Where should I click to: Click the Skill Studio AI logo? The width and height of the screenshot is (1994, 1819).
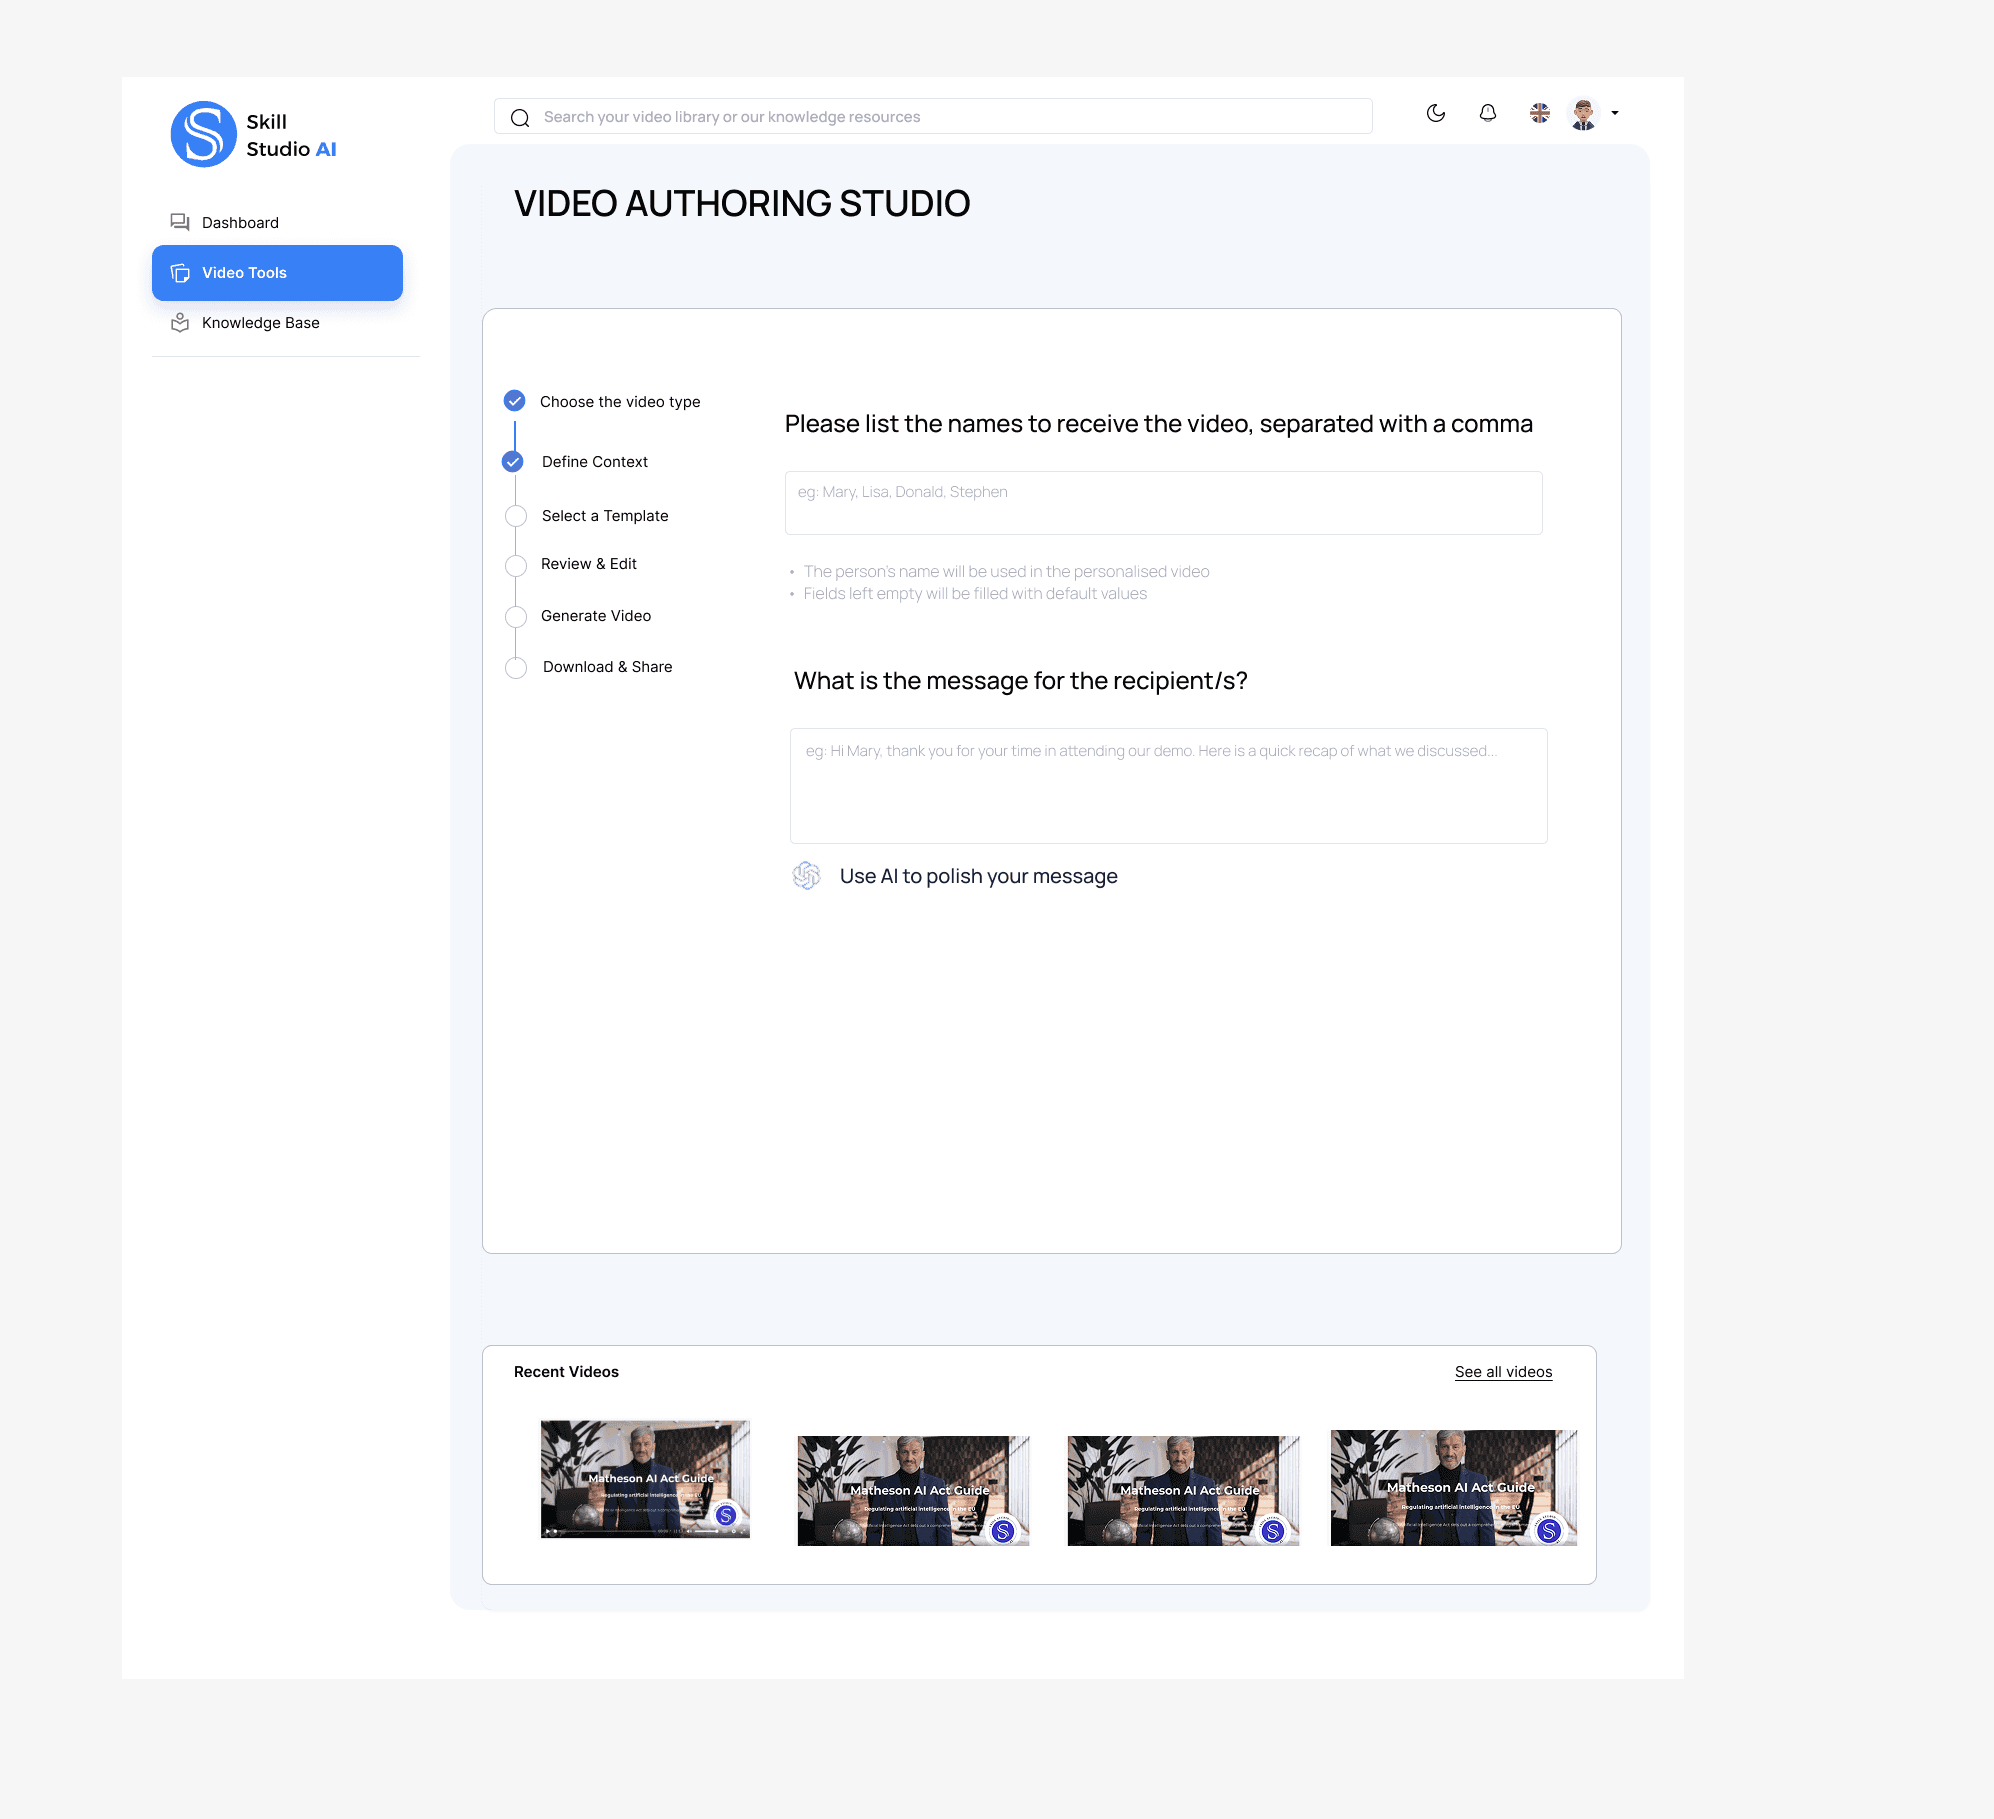point(204,134)
